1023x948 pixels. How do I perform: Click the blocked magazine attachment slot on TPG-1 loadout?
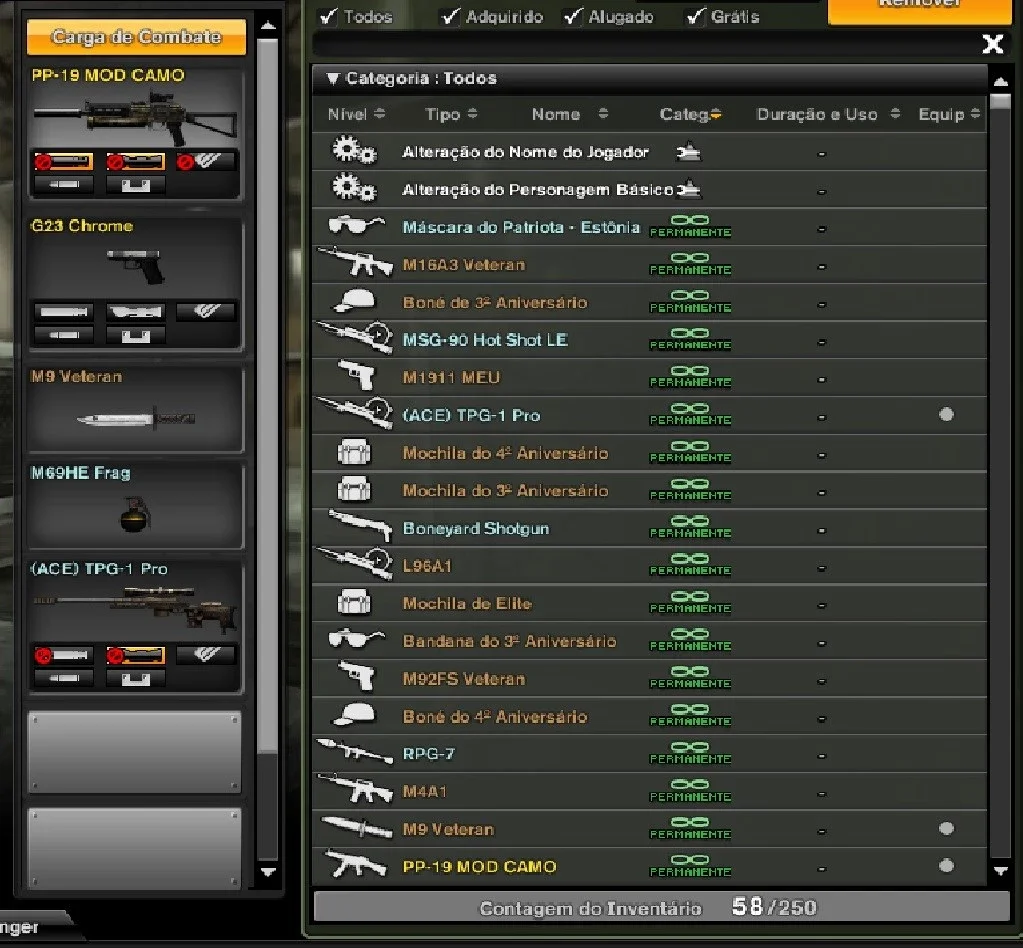pyautogui.click(x=136, y=654)
